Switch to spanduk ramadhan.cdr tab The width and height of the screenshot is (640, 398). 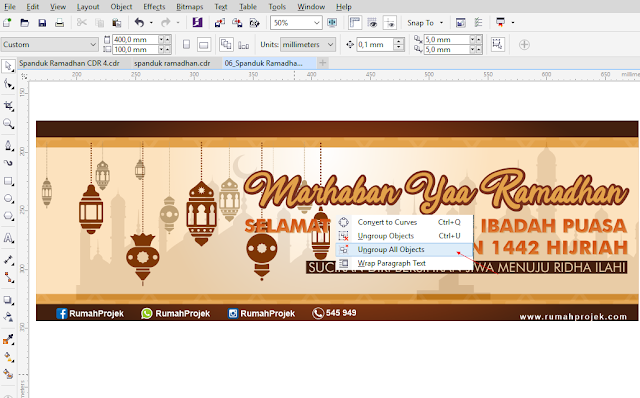[x=172, y=63]
